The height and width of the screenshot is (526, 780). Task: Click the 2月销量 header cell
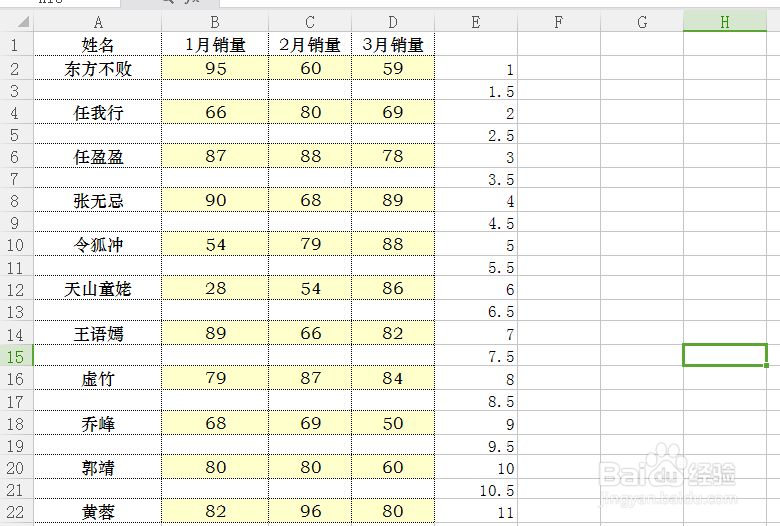click(x=310, y=44)
